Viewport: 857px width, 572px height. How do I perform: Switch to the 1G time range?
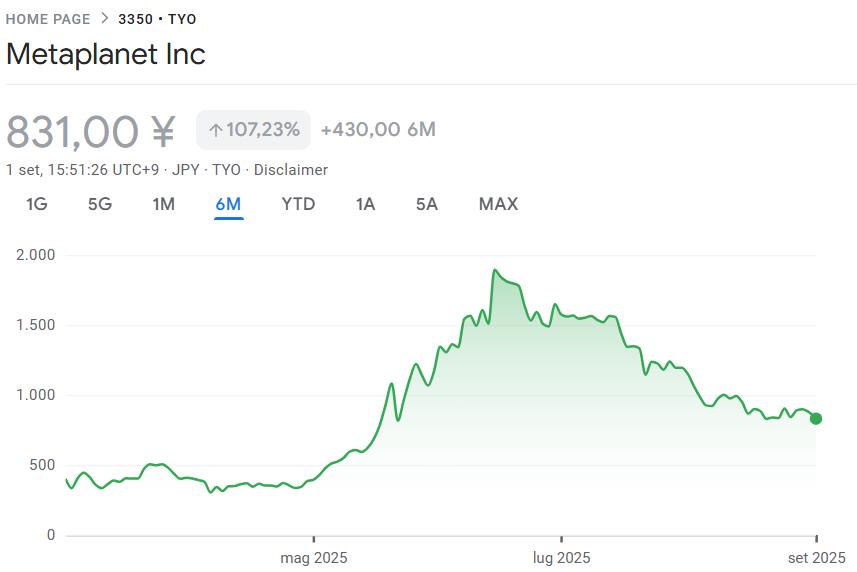36,204
